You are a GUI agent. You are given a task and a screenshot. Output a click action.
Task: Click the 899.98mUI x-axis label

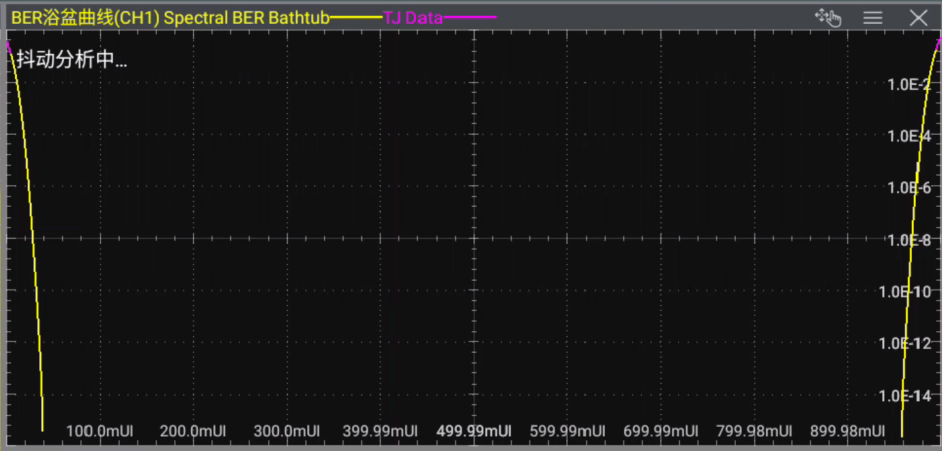click(x=848, y=431)
